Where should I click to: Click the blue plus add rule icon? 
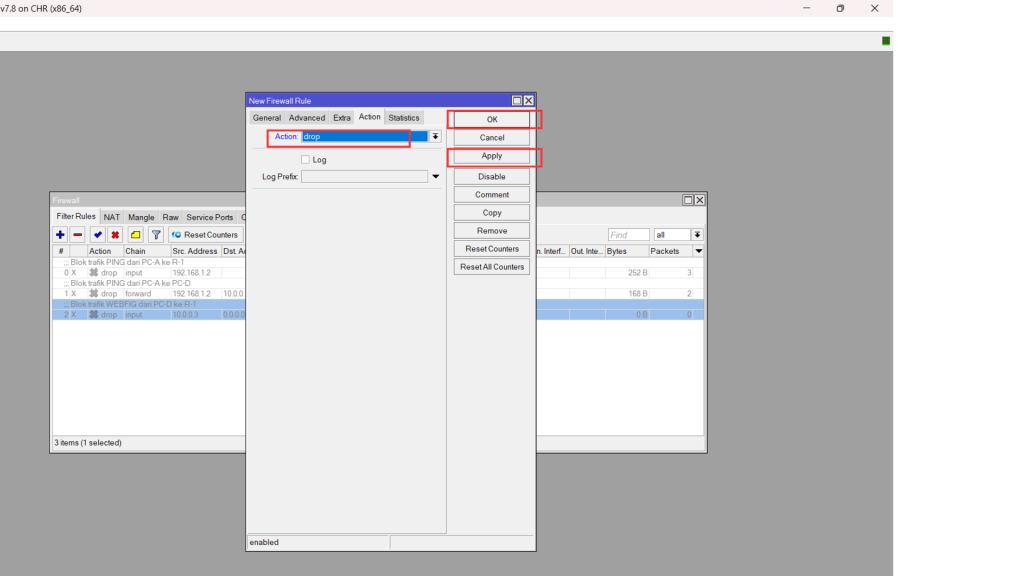pyautogui.click(x=60, y=234)
